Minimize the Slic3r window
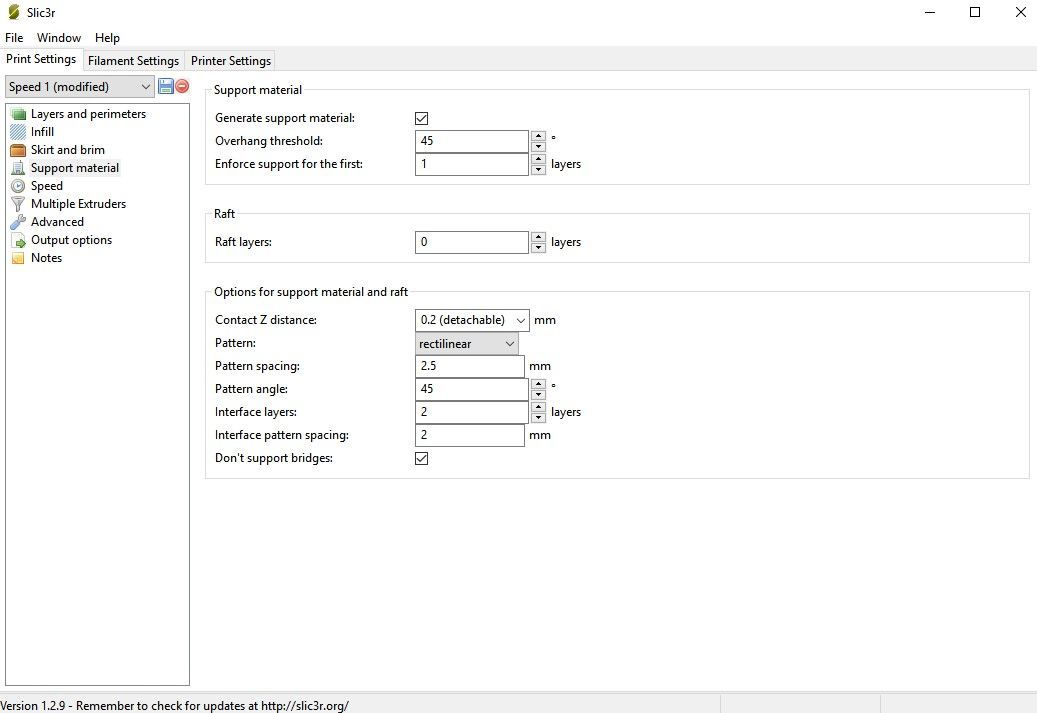 click(x=930, y=12)
